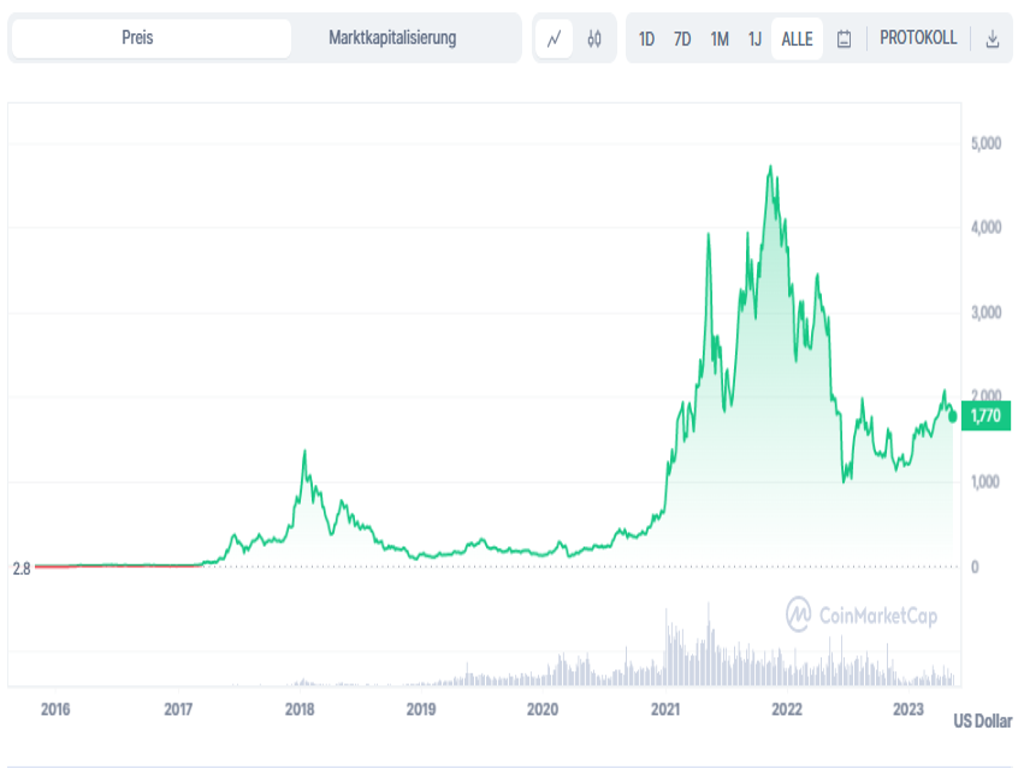Switch to line chart view icon
This screenshot has height=768, width=1024.
[x=553, y=39]
